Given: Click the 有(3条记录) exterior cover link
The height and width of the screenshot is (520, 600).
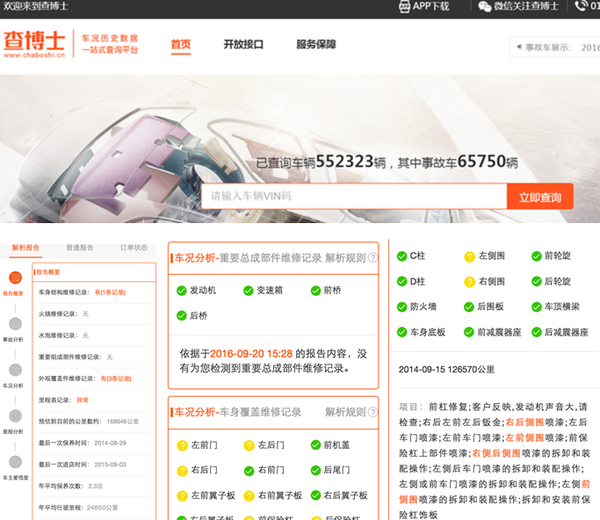Looking at the screenshot, I should 116,378.
